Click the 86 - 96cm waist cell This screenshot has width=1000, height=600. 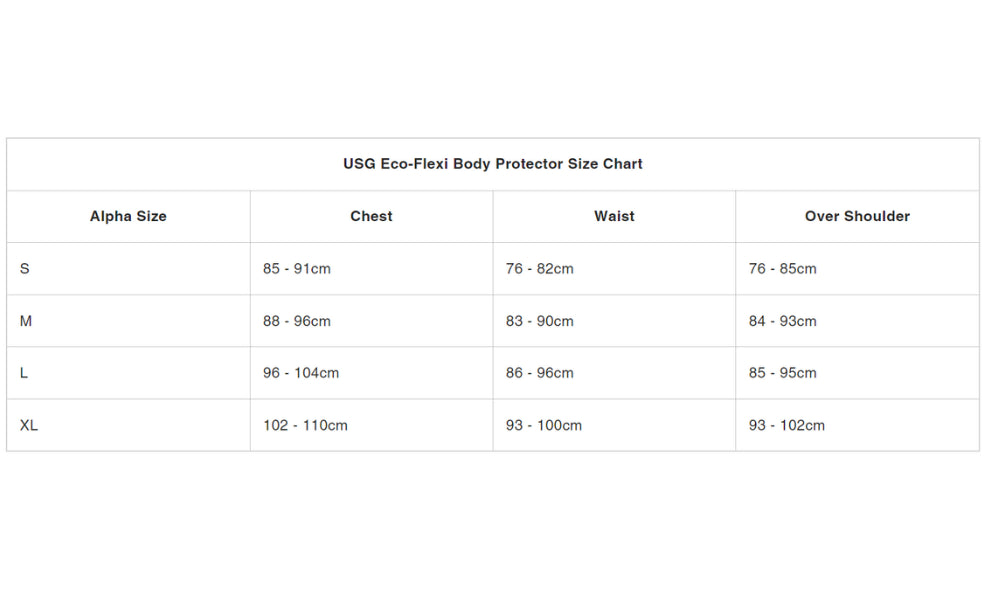(539, 373)
